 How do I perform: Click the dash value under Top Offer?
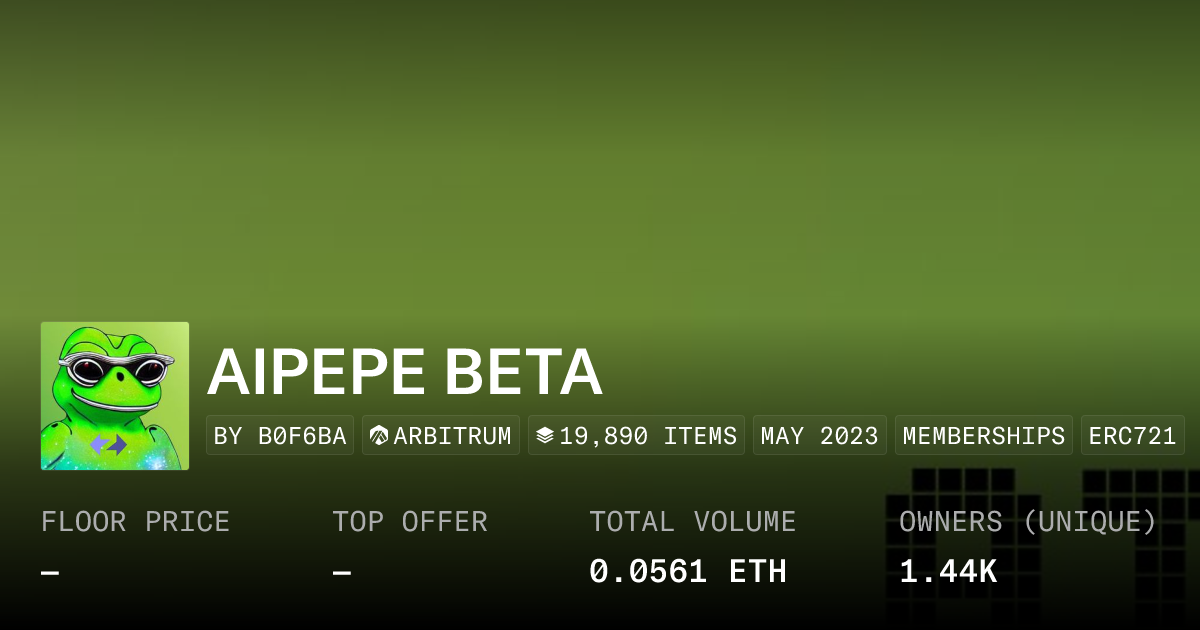342,573
